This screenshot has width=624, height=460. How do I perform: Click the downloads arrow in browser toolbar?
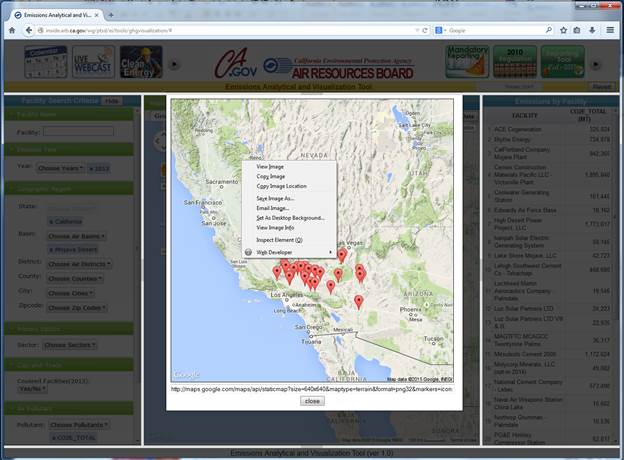594,31
